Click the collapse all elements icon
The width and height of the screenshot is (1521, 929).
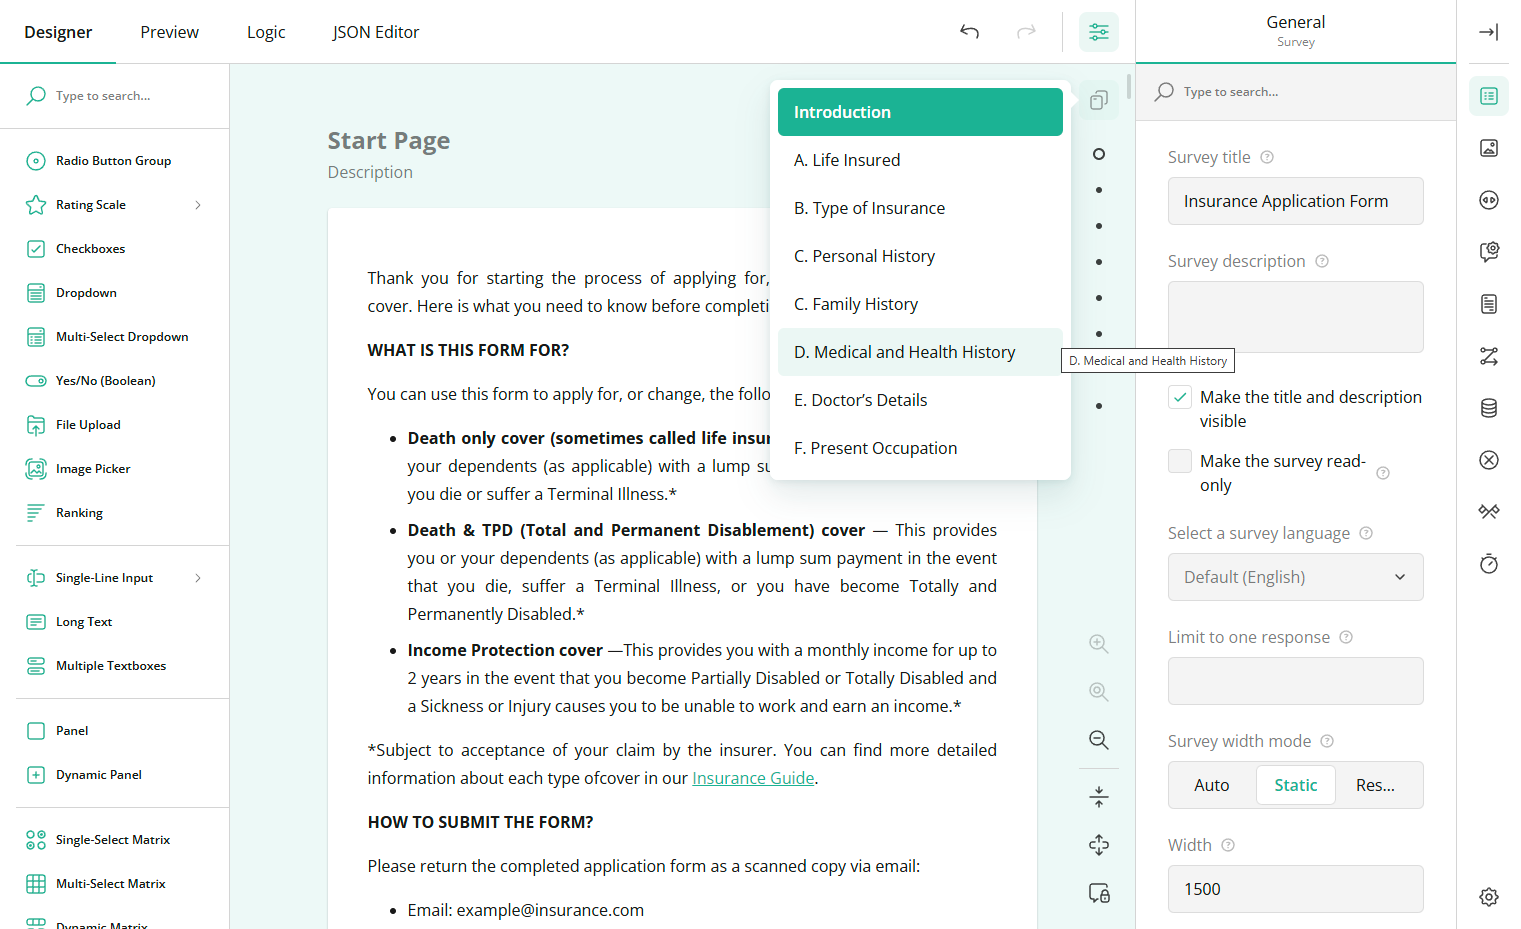tap(1099, 797)
